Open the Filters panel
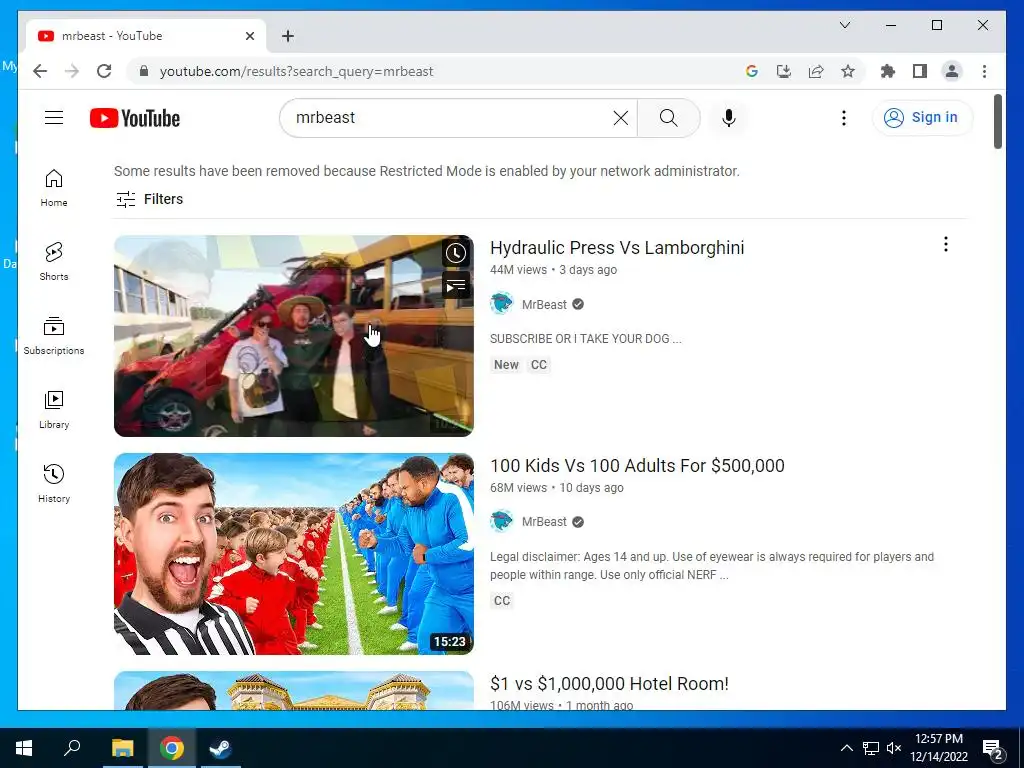Image resolution: width=1024 pixels, height=768 pixels. pos(150,199)
